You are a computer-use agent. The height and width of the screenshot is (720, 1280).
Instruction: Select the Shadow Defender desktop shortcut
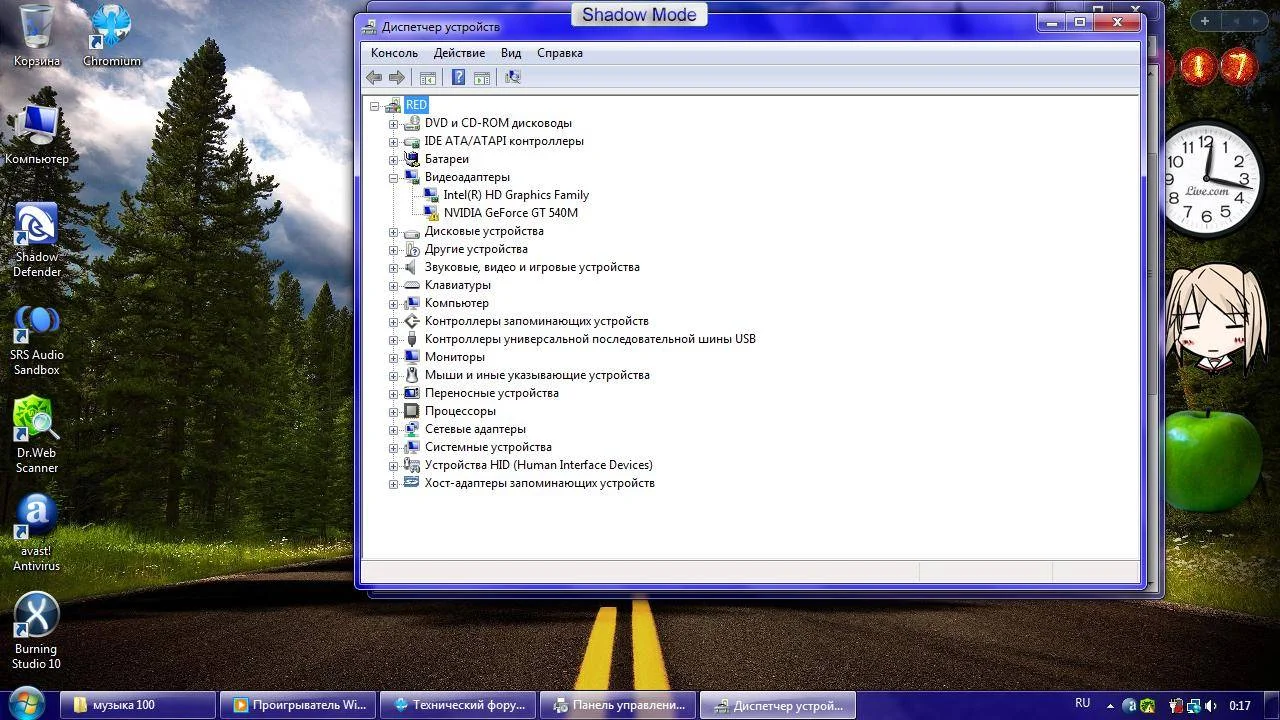(37, 240)
